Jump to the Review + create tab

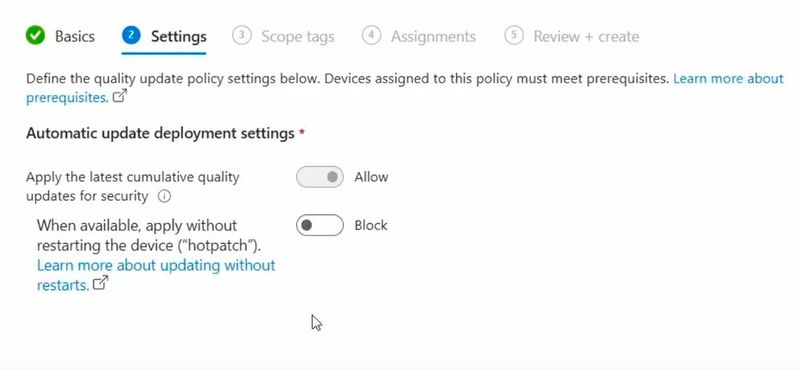(x=586, y=37)
